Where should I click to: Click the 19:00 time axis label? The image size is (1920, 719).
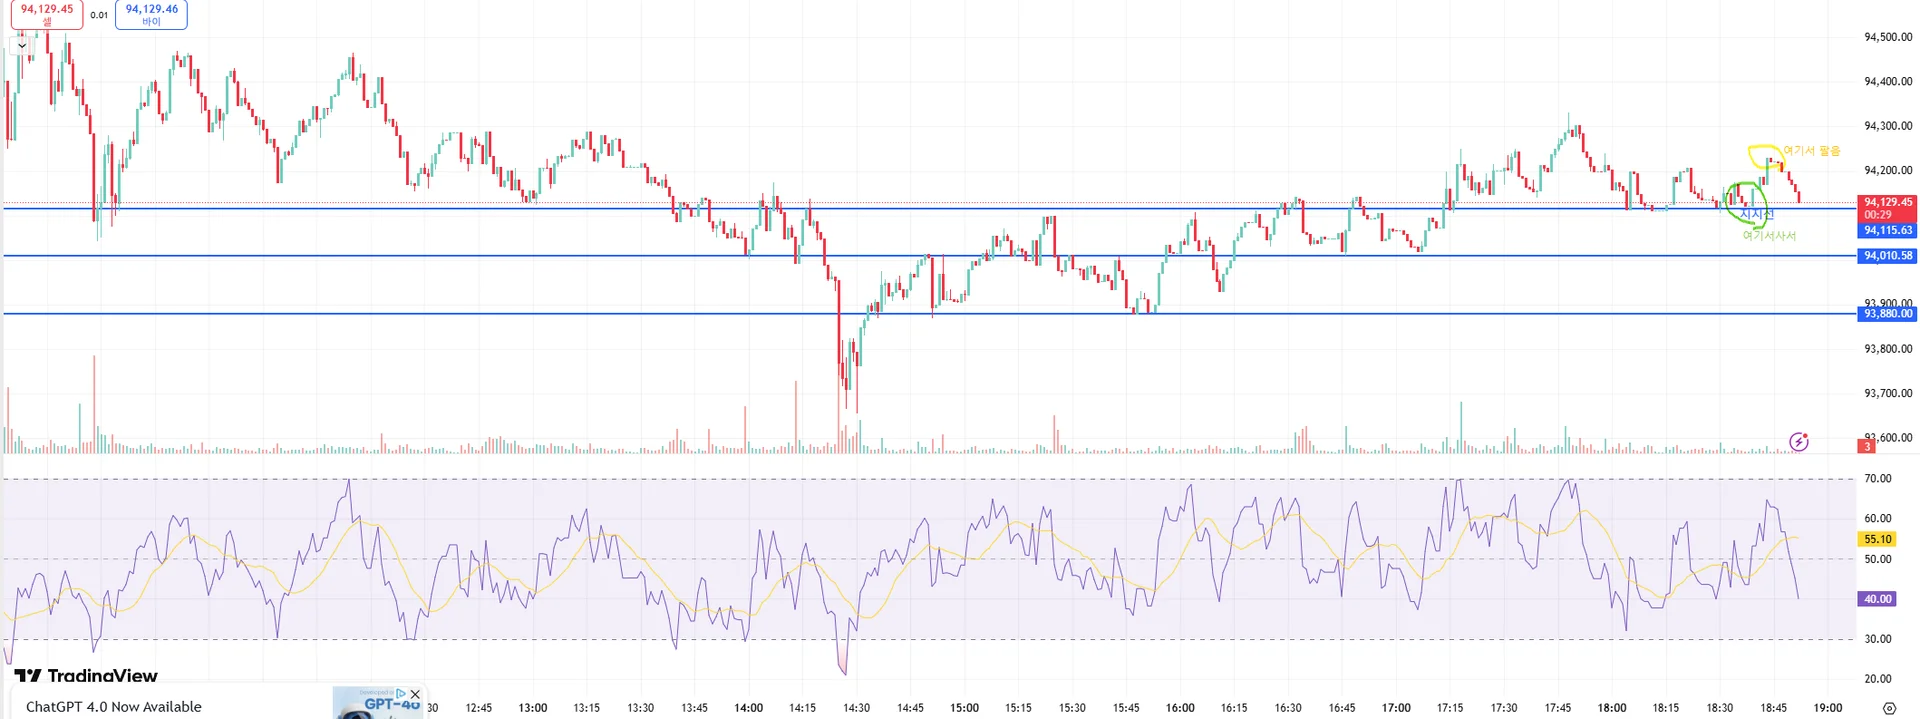1828,708
